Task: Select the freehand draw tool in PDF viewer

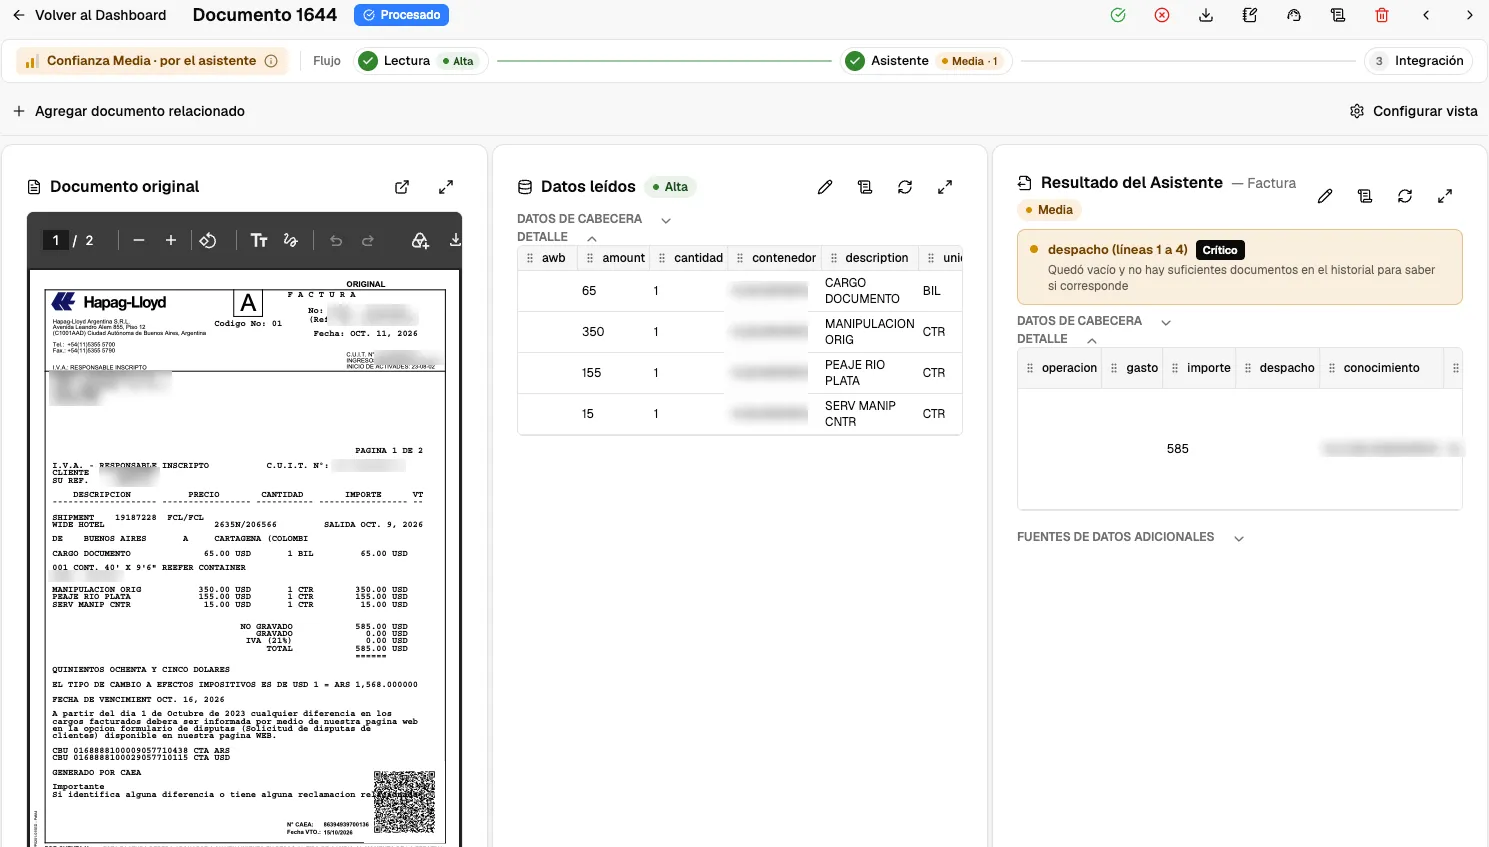Action: point(291,240)
